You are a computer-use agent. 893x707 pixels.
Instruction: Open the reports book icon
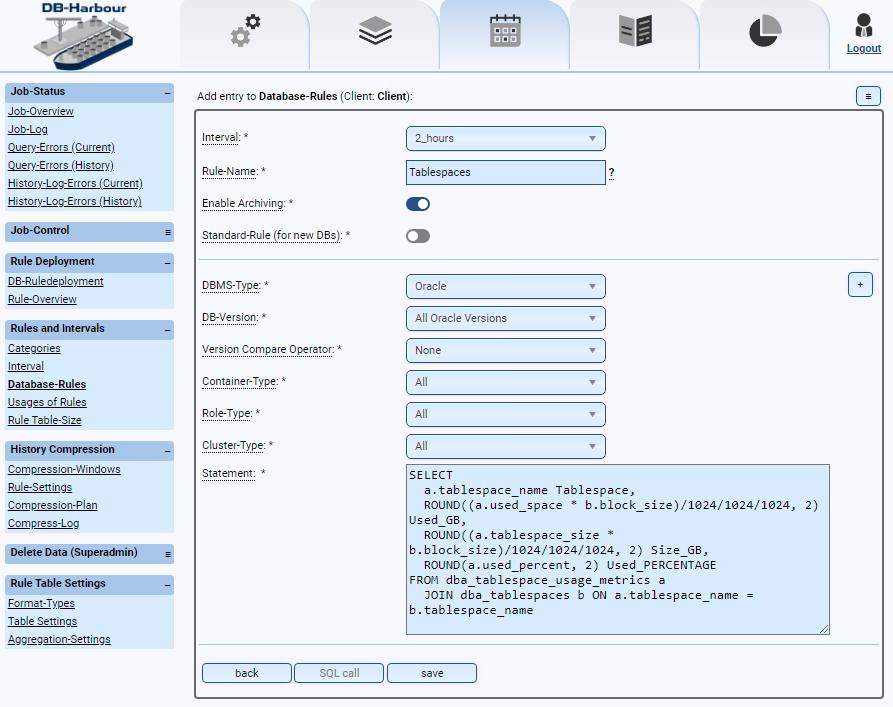pos(634,31)
